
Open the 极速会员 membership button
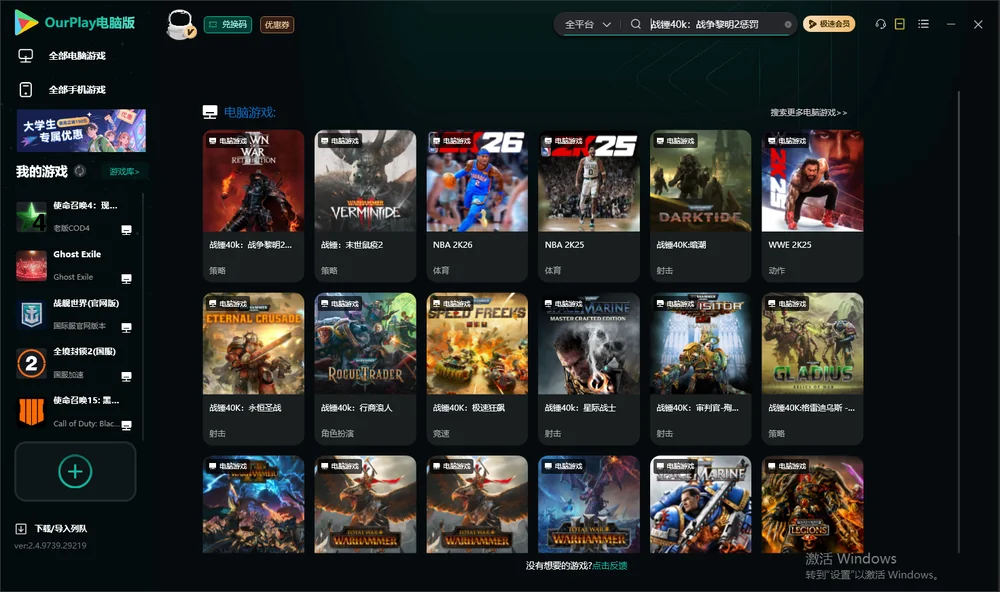click(x=828, y=24)
